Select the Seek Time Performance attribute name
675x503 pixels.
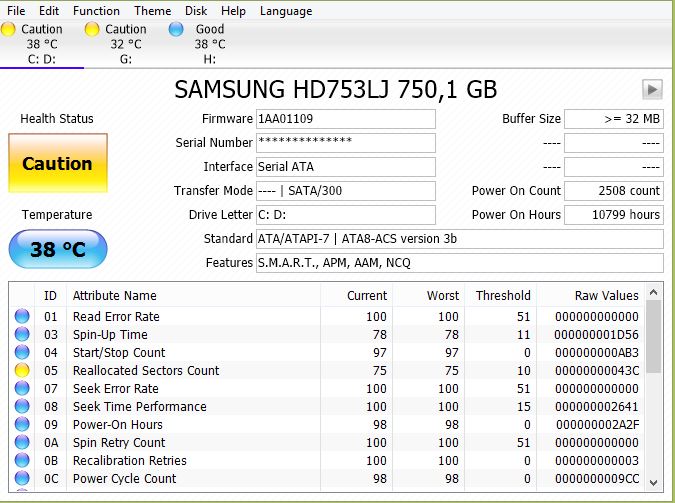point(140,407)
